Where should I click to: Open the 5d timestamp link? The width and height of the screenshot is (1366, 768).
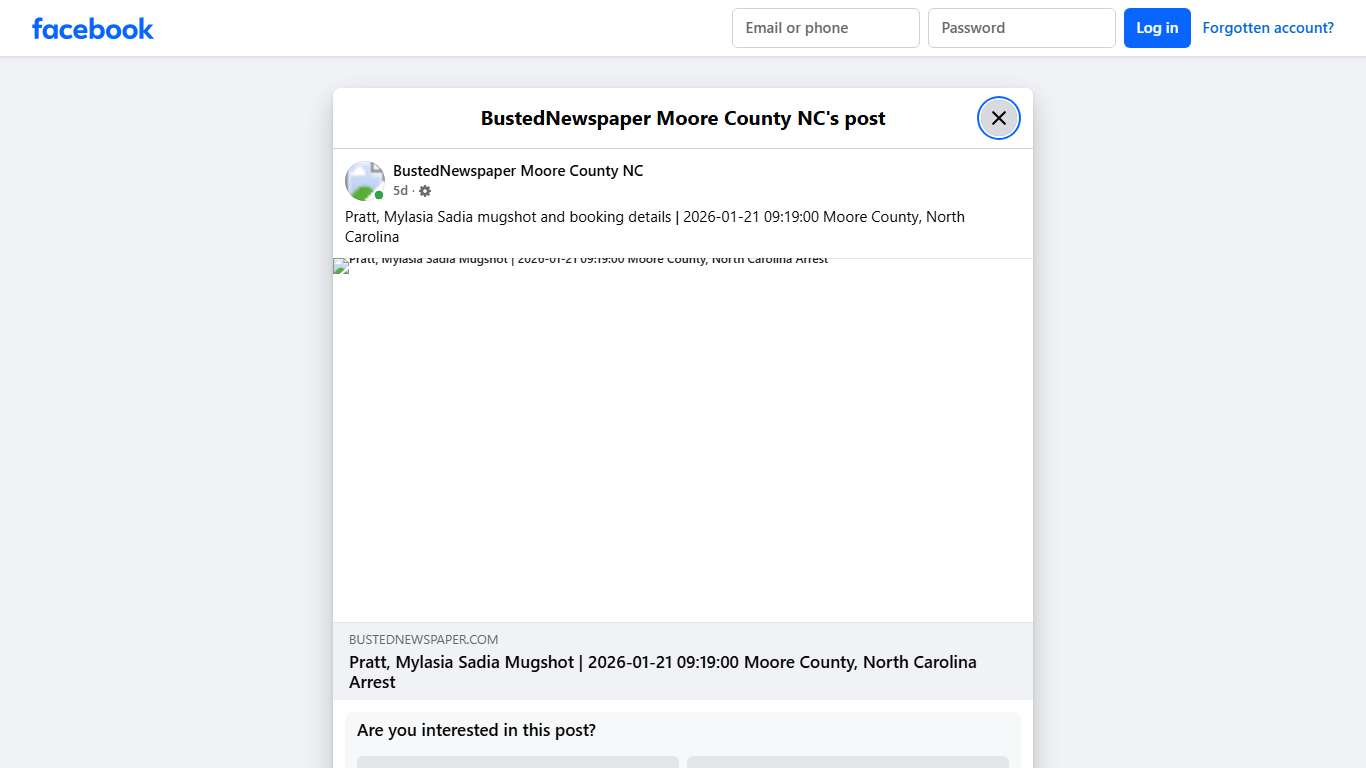click(400, 190)
